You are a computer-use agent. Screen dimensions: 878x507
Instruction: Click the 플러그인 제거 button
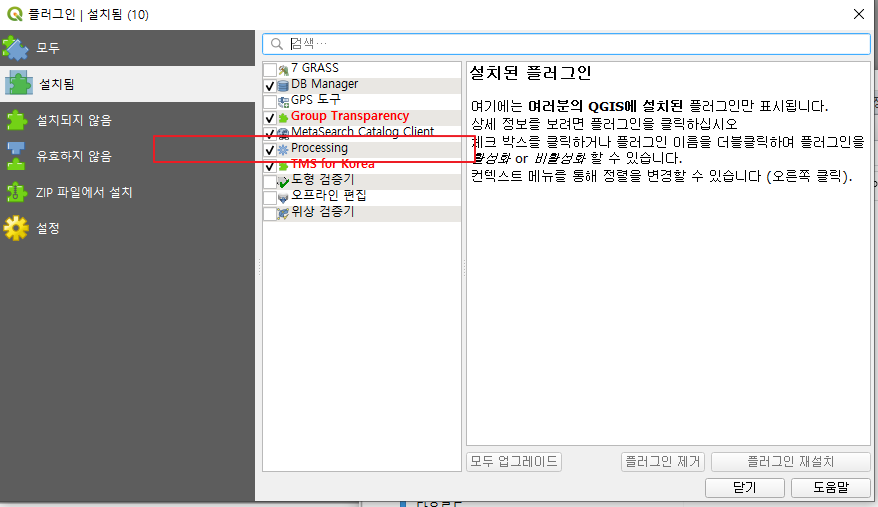coord(662,462)
